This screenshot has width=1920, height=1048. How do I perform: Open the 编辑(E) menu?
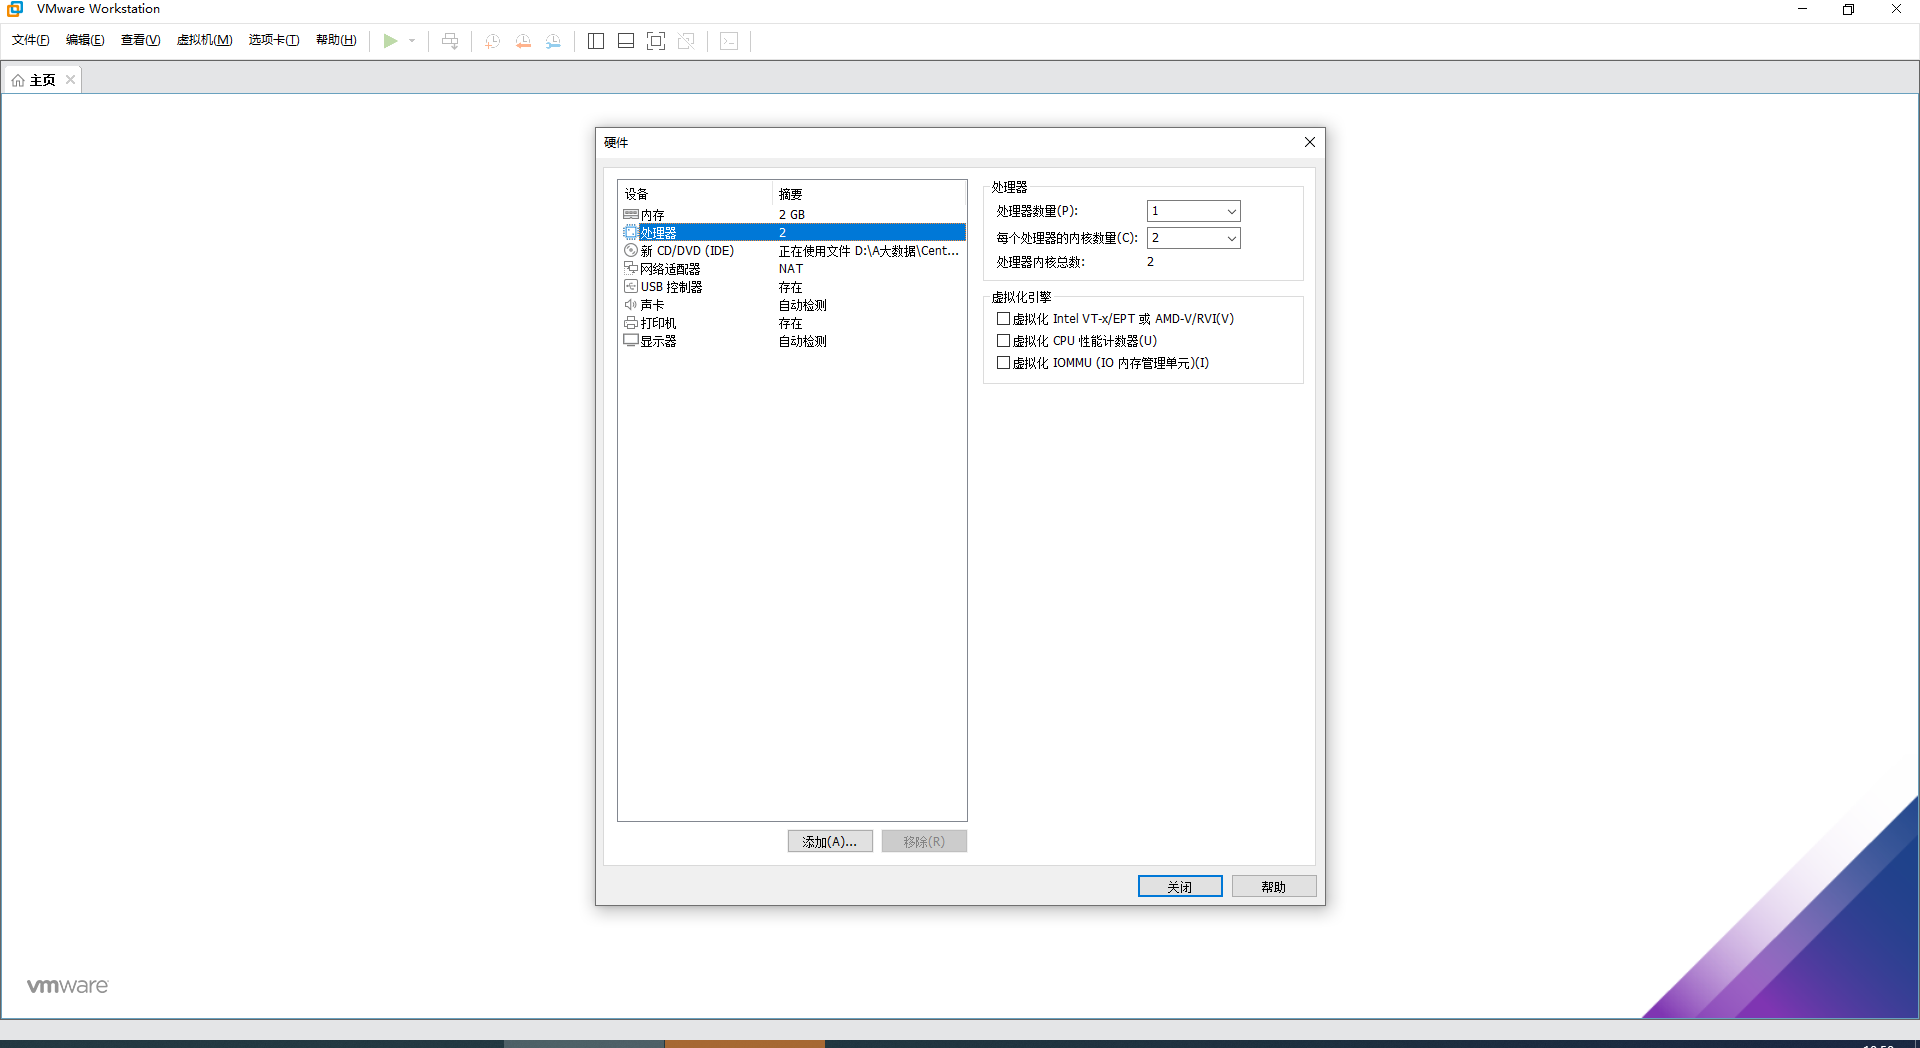coord(85,40)
